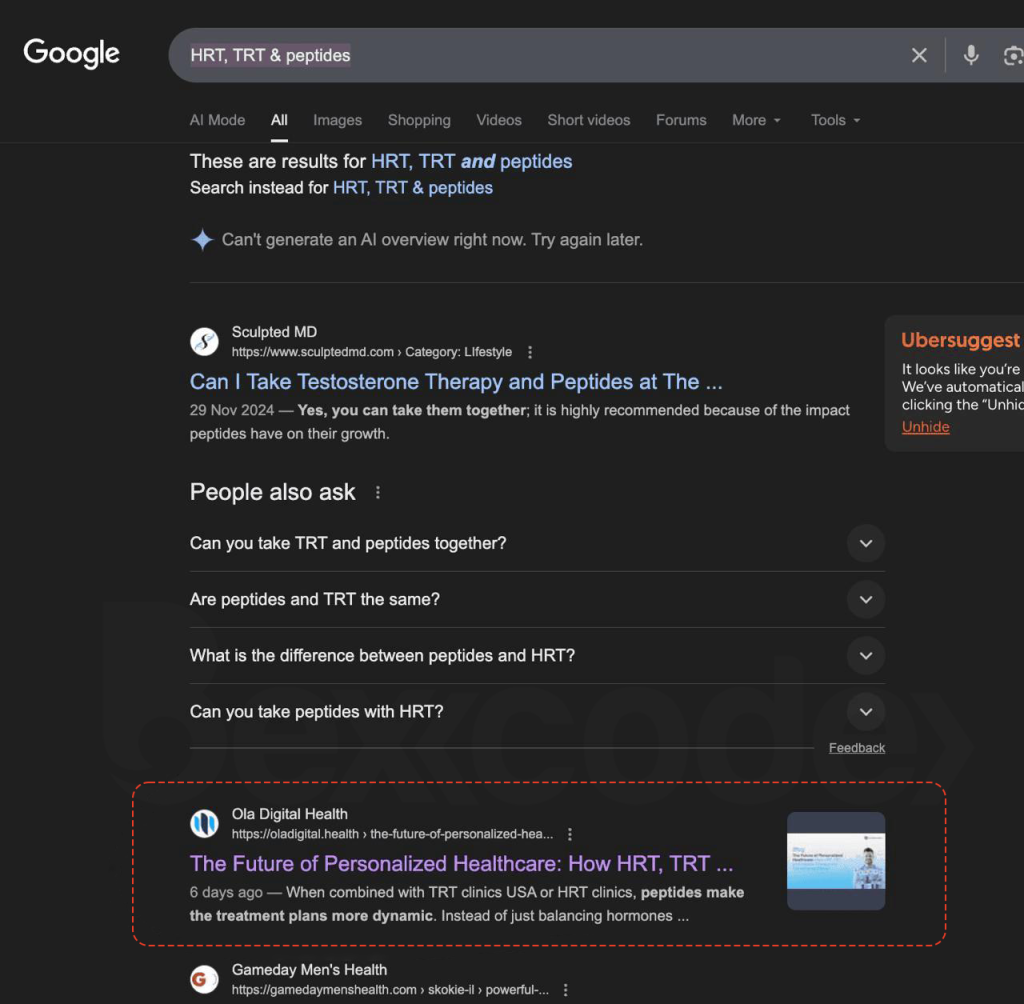Clear the search box with X icon
Image resolution: width=1024 pixels, height=1004 pixels.
pyautogui.click(x=919, y=55)
